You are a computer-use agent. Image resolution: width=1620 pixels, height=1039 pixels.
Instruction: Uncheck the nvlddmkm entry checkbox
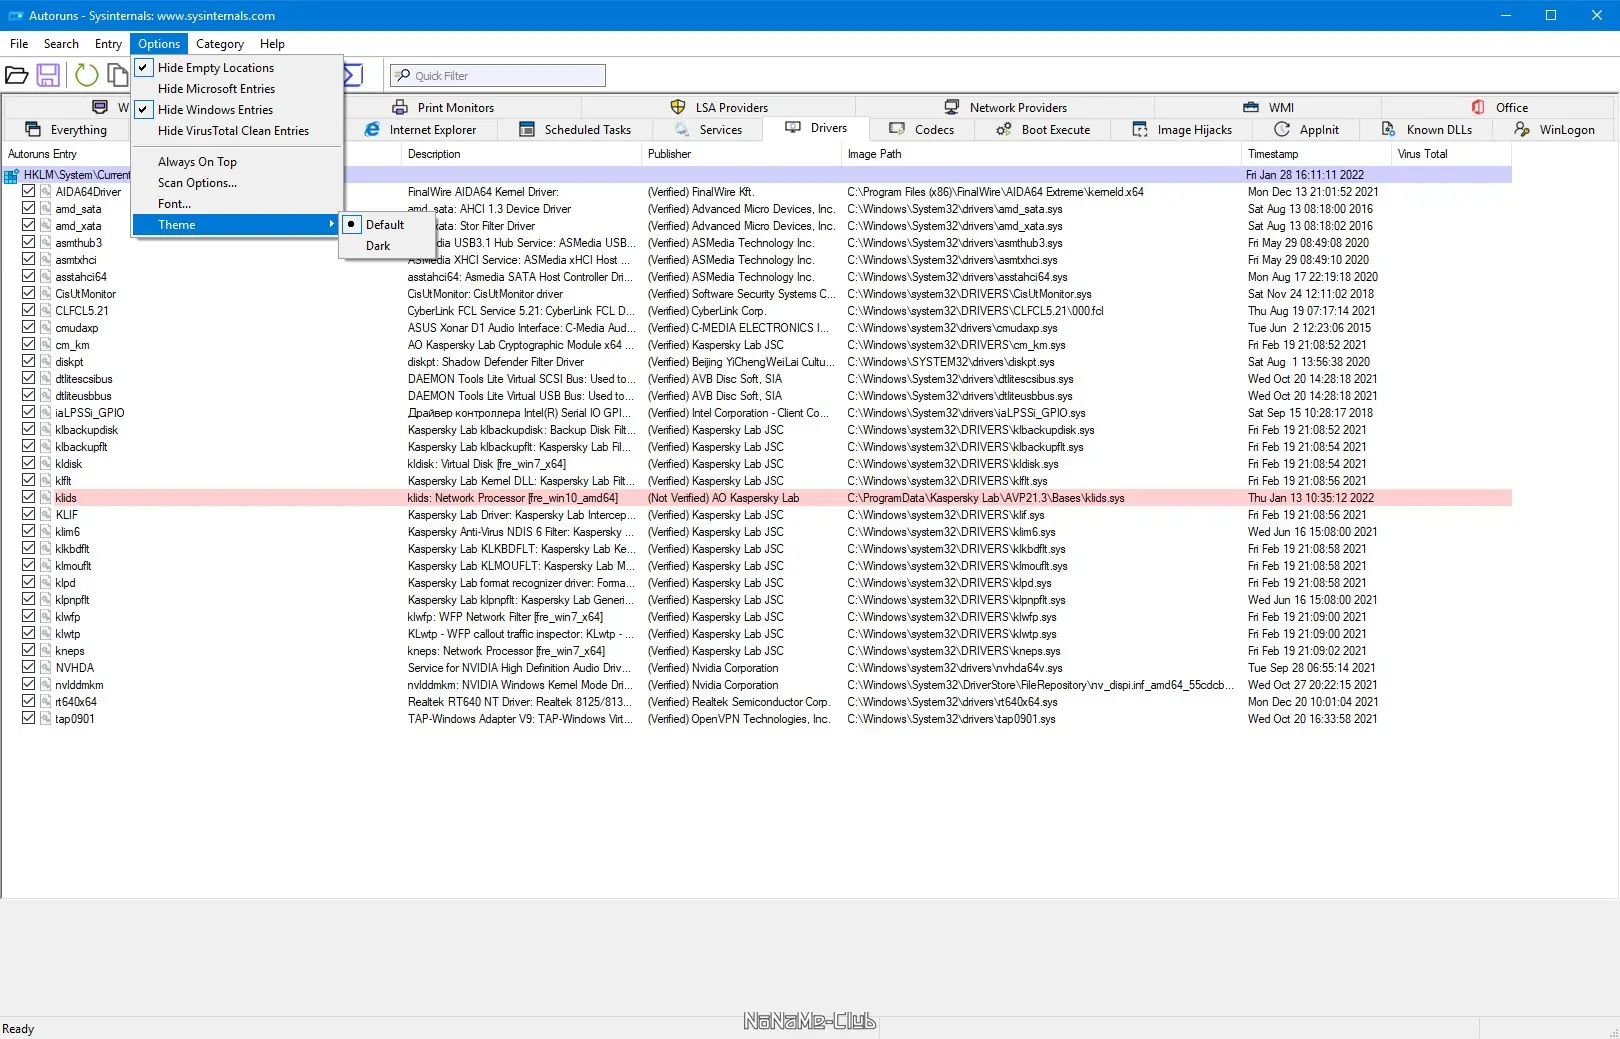[x=29, y=684]
